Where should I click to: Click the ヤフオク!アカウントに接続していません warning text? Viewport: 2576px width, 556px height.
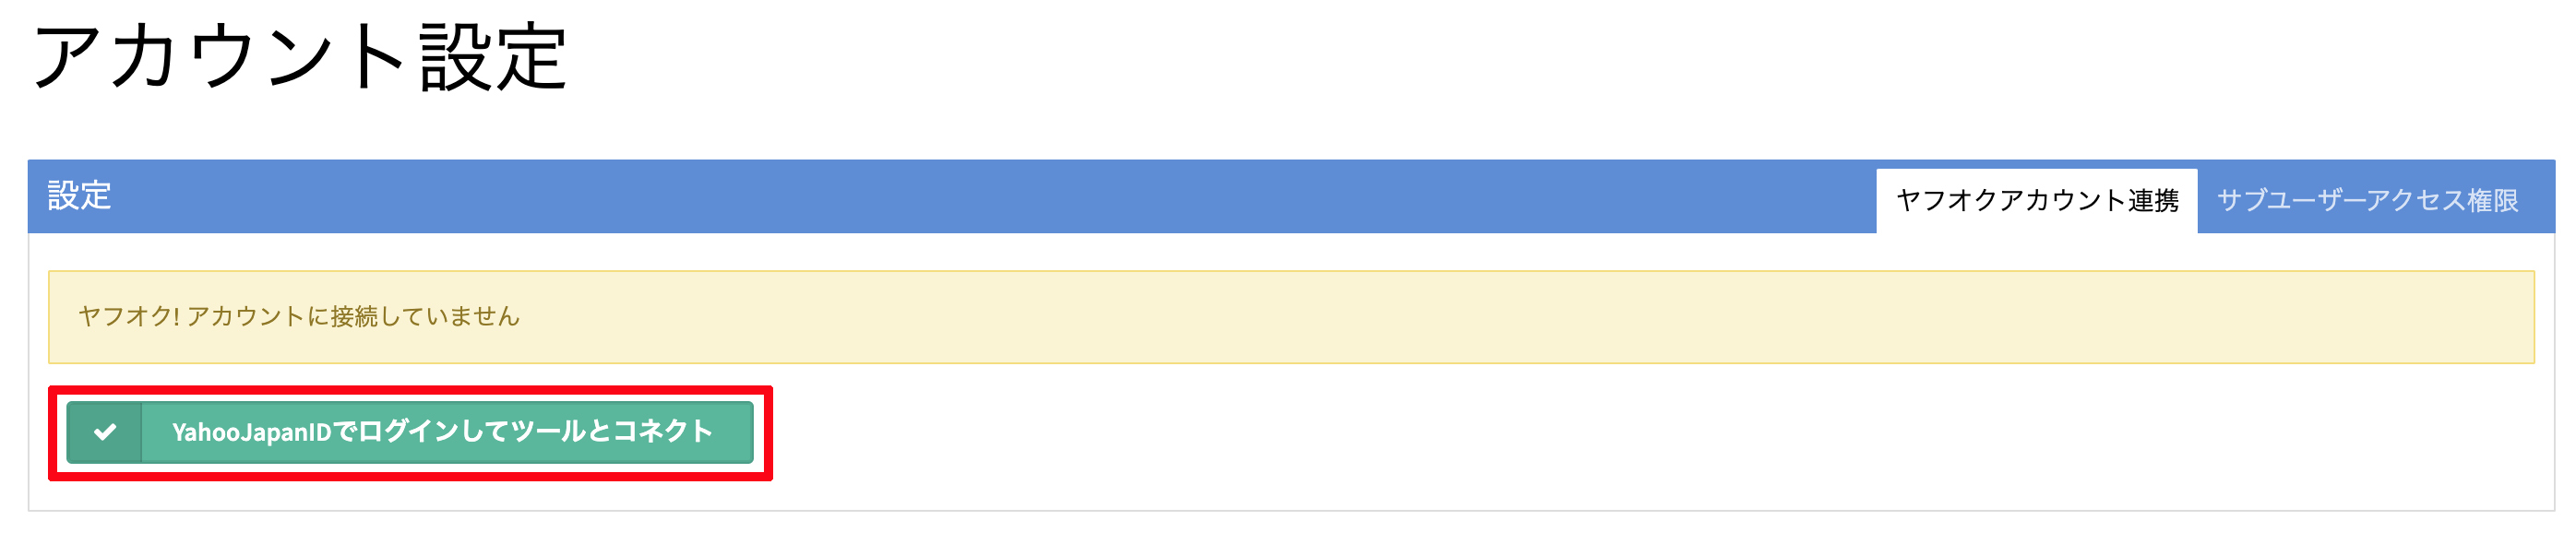[299, 317]
